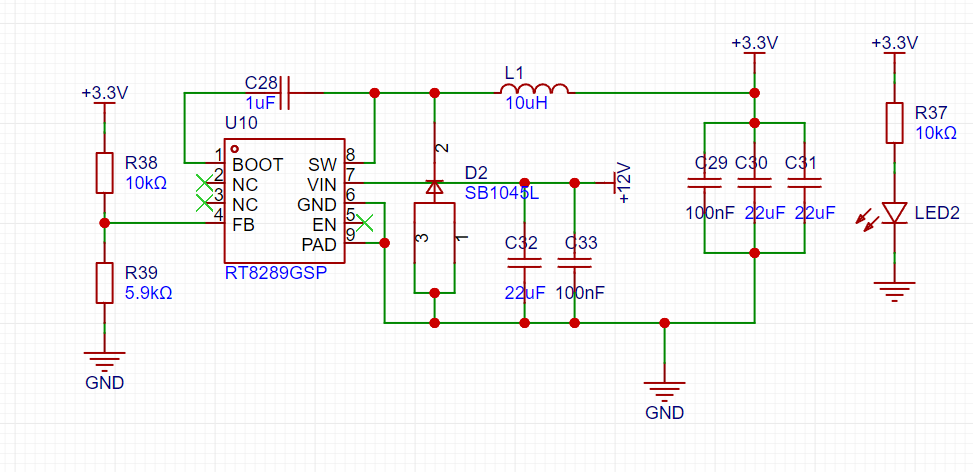Click the 5.9kΩ value of R39
The height and width of the screenshot is (472, 973).
click(x=148, y=292)
